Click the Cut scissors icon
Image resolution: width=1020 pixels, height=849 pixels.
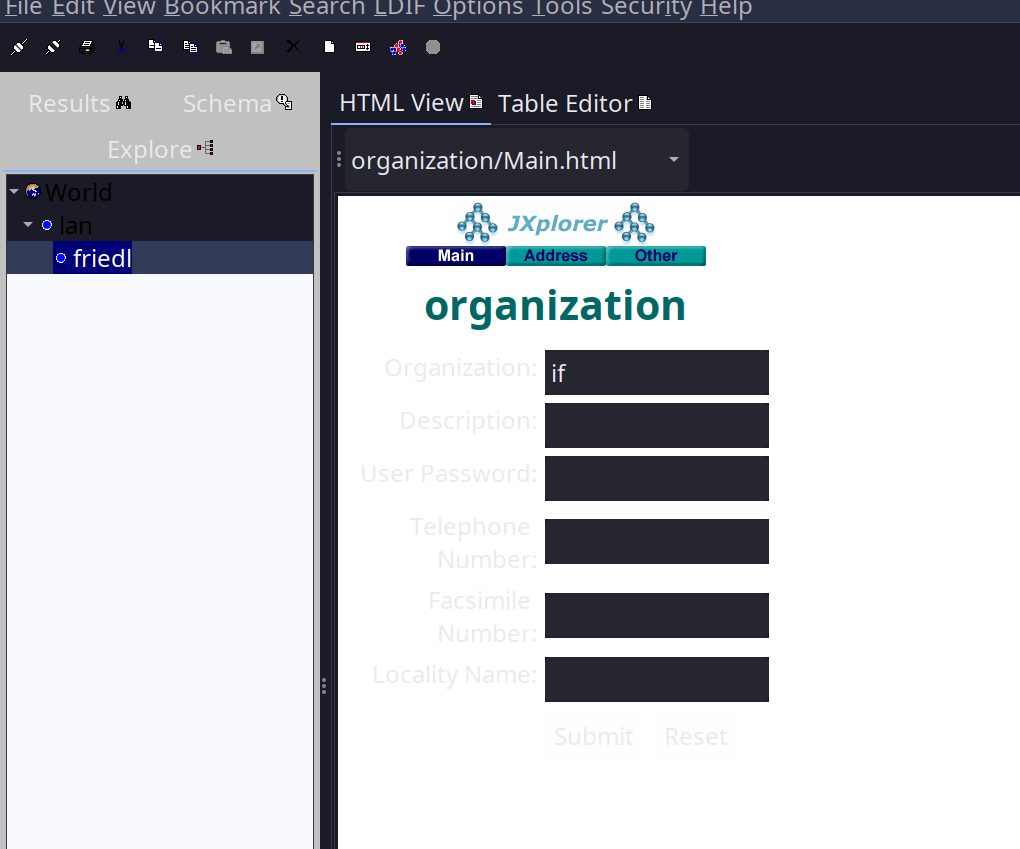[x=121, y=47]
